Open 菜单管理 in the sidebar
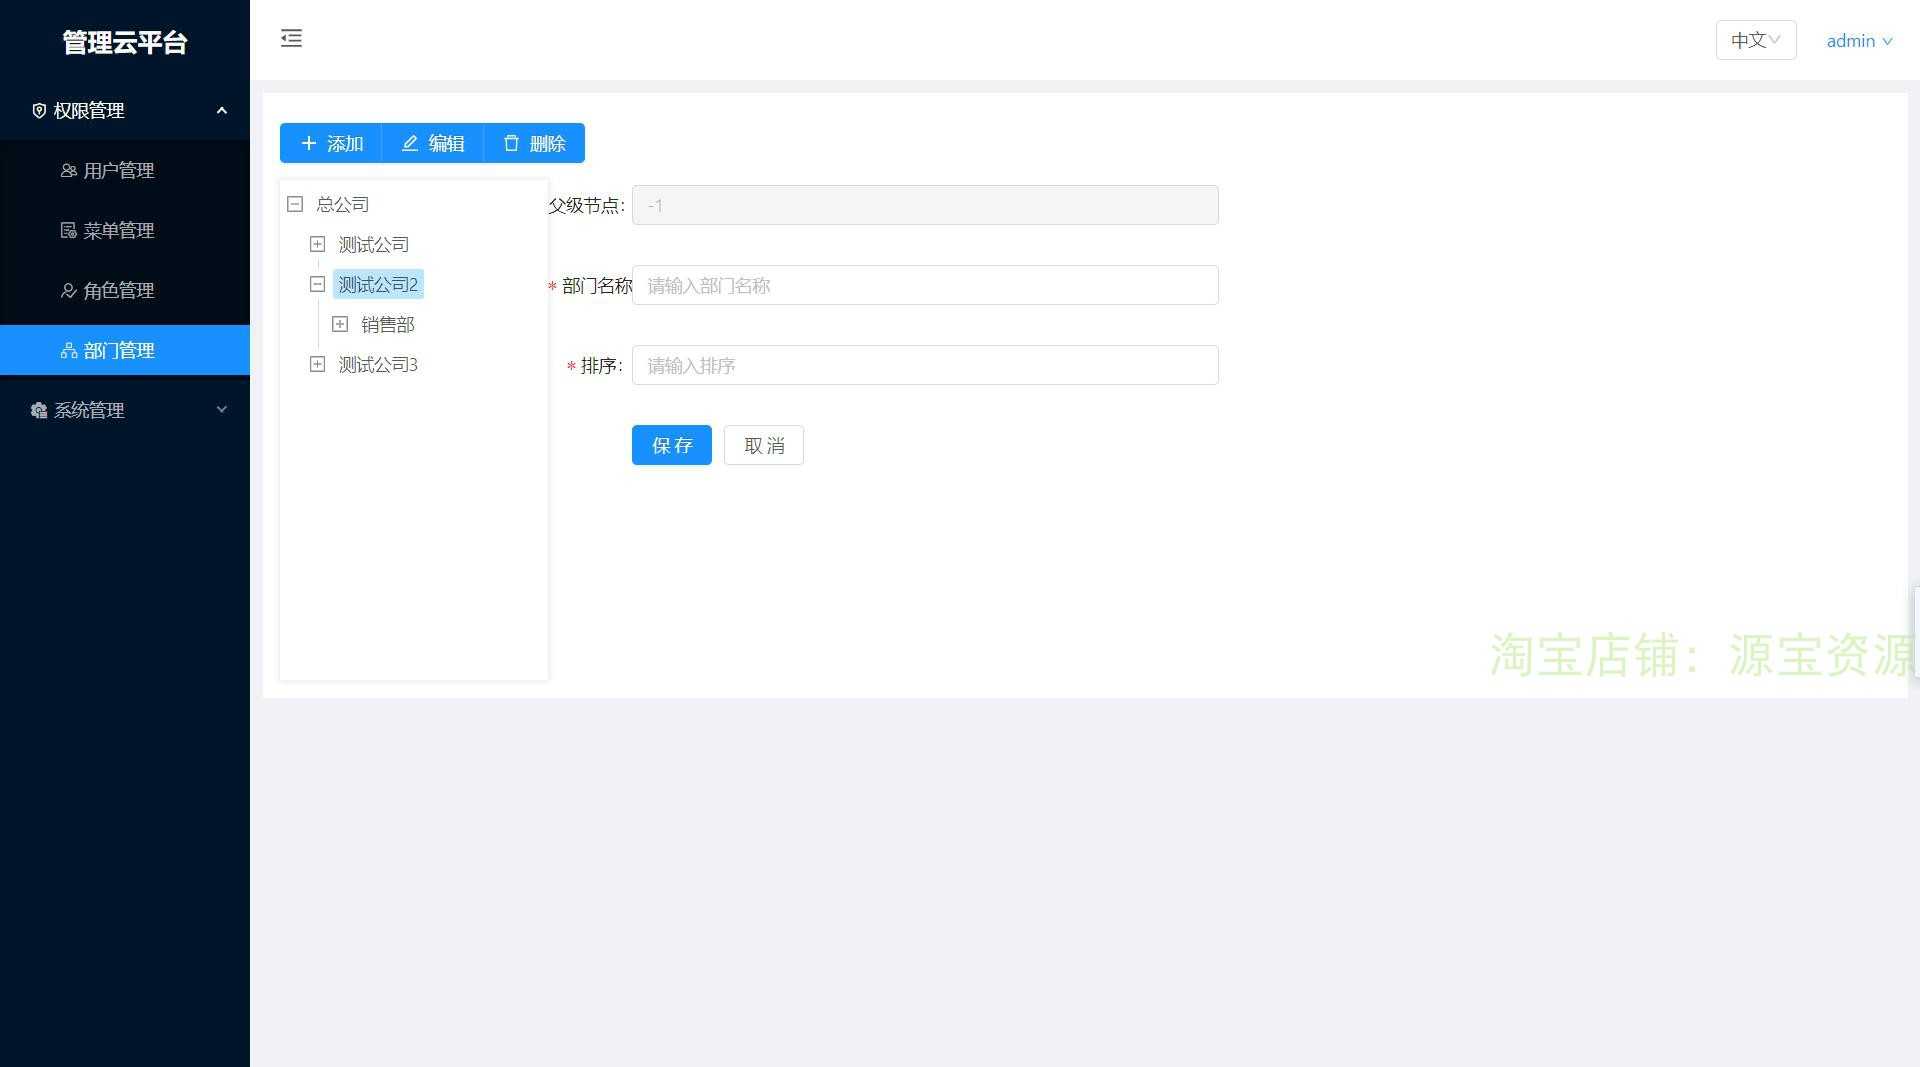Image resolution: width=1920 pixels, height=1067 pixels. point(125,230)
